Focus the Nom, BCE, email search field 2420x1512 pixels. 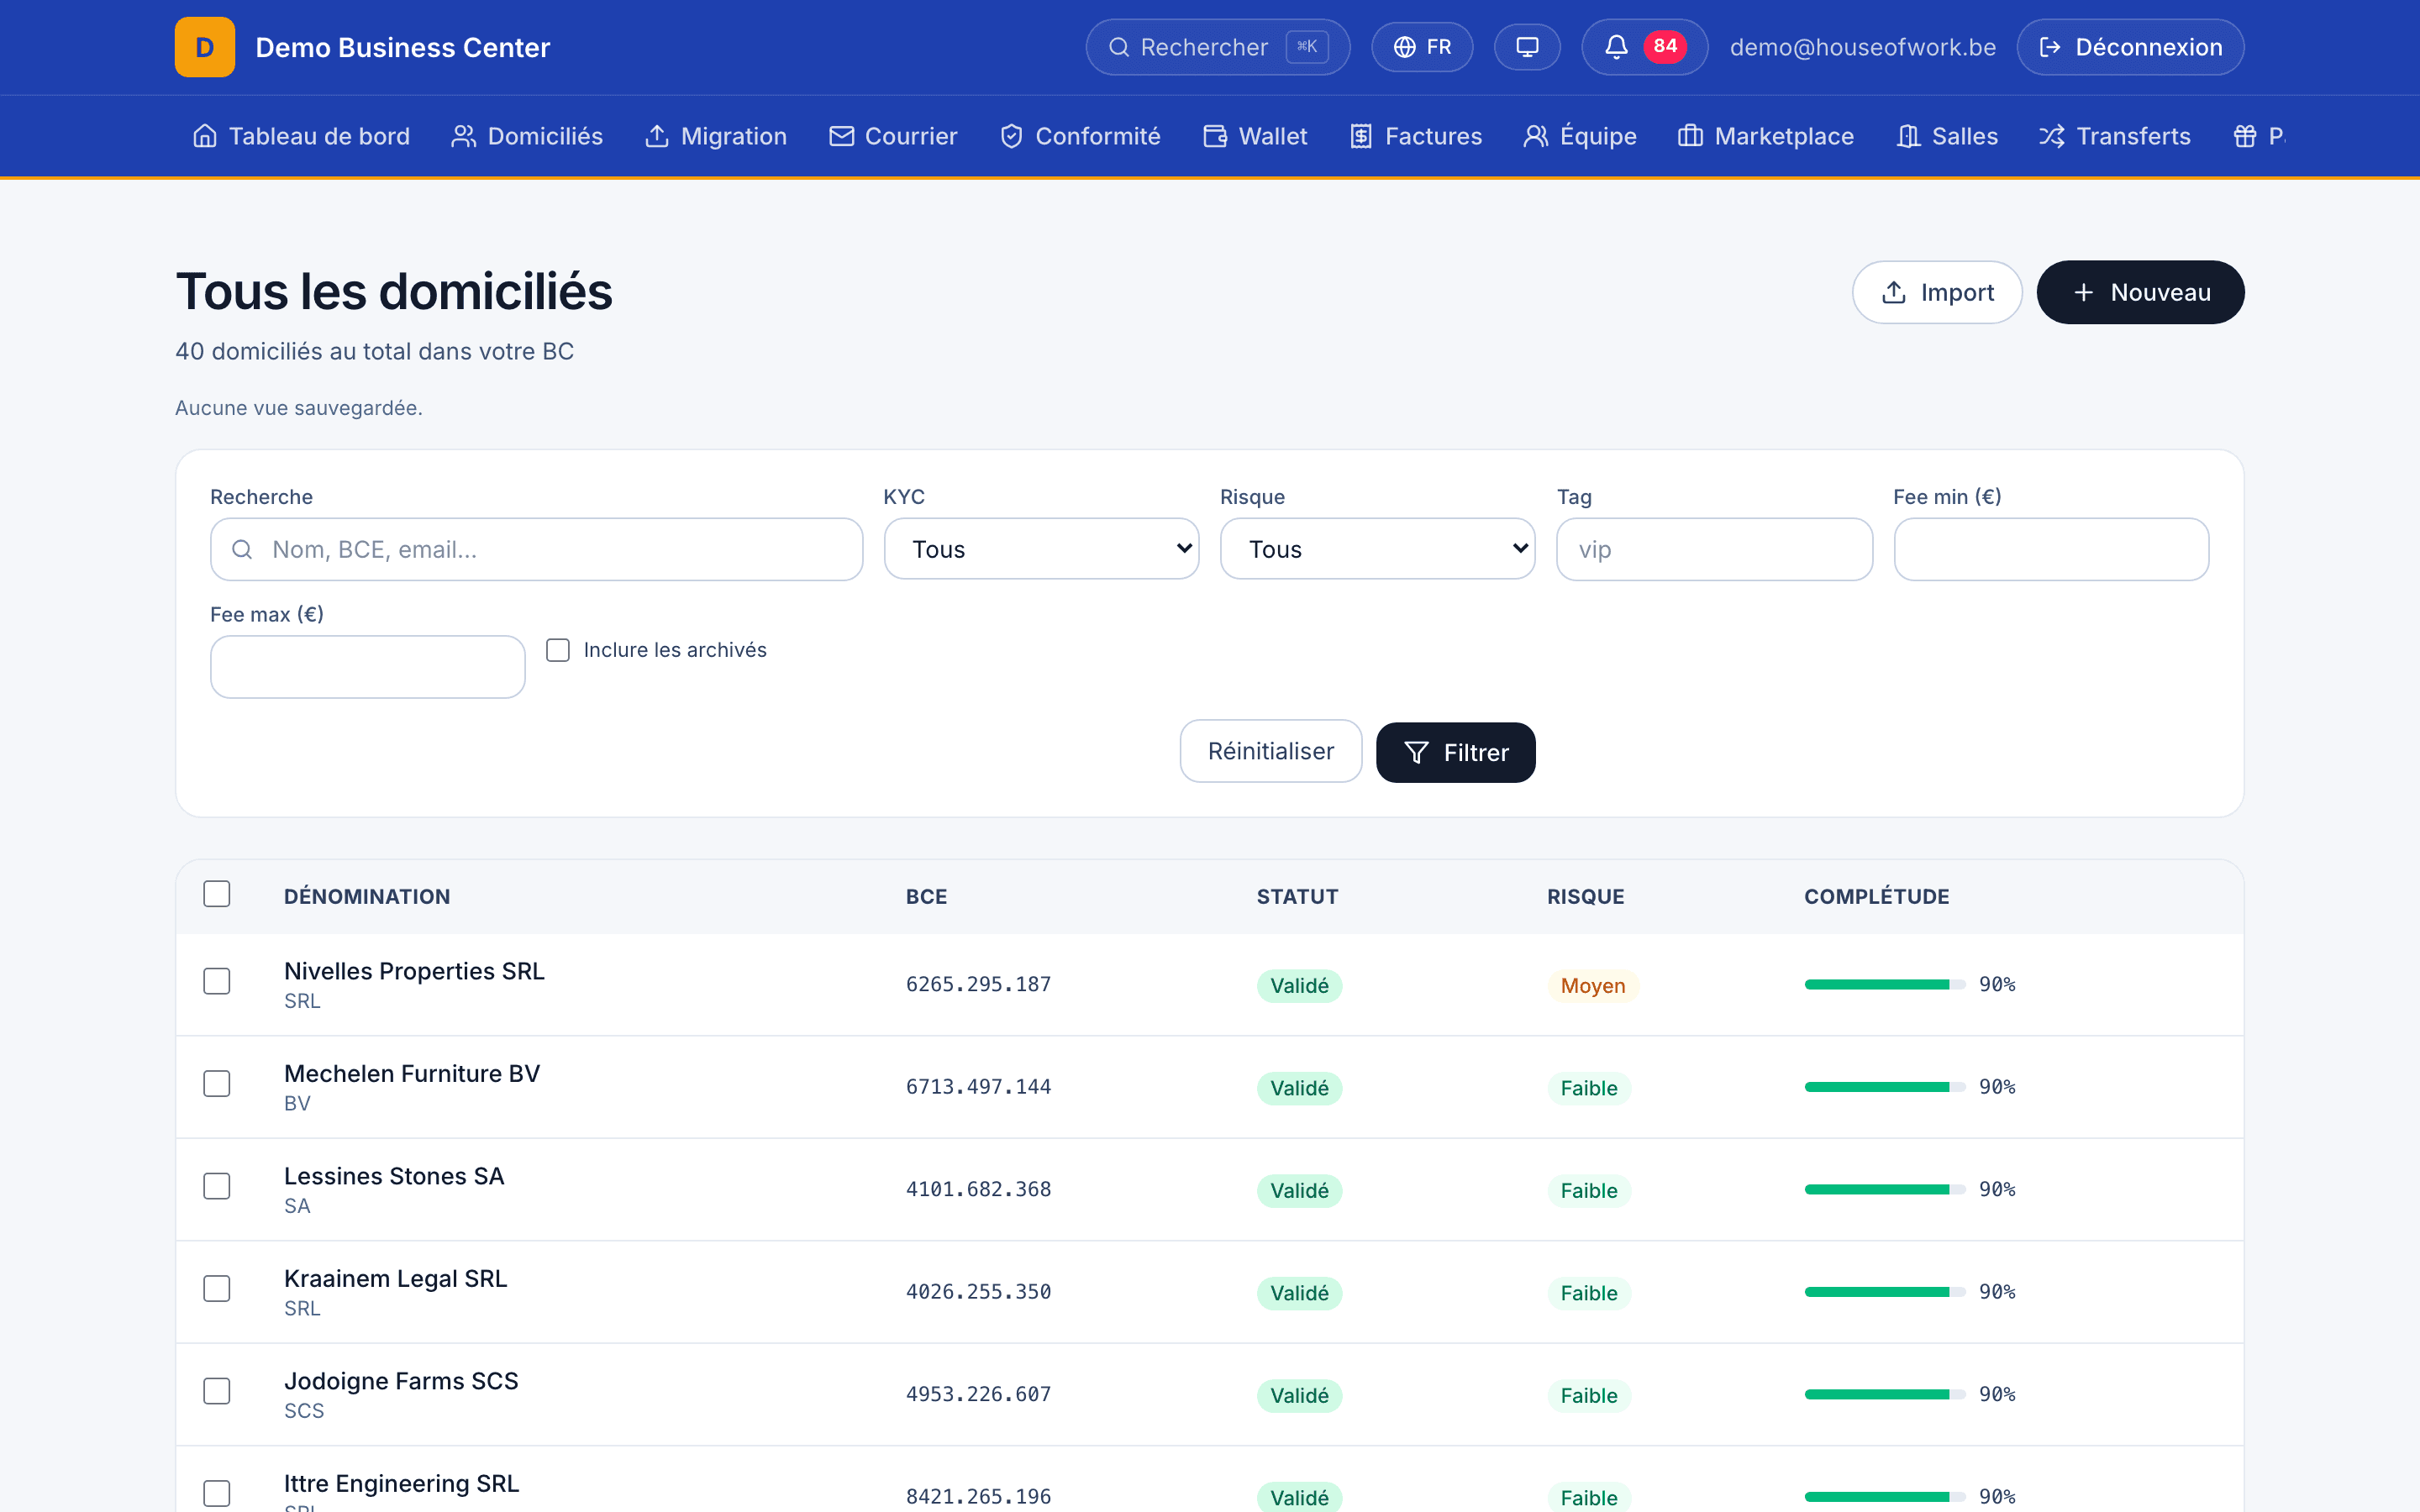click(536, 549)
